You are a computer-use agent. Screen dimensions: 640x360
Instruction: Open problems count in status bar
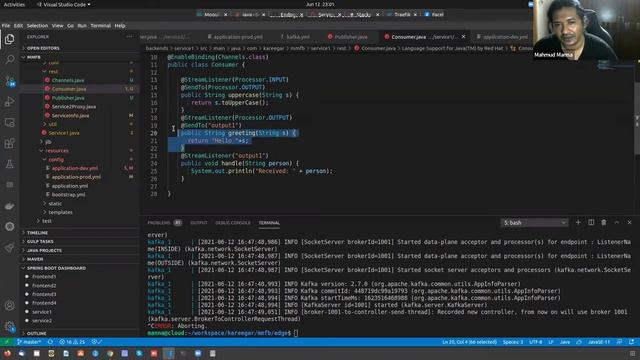pyautogui.click(x=72, y=342)
